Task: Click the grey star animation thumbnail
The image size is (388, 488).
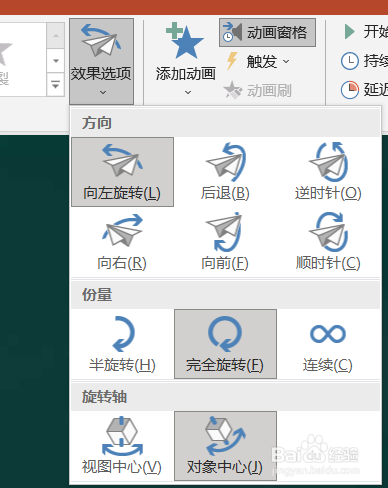Action: pos(5,55)
